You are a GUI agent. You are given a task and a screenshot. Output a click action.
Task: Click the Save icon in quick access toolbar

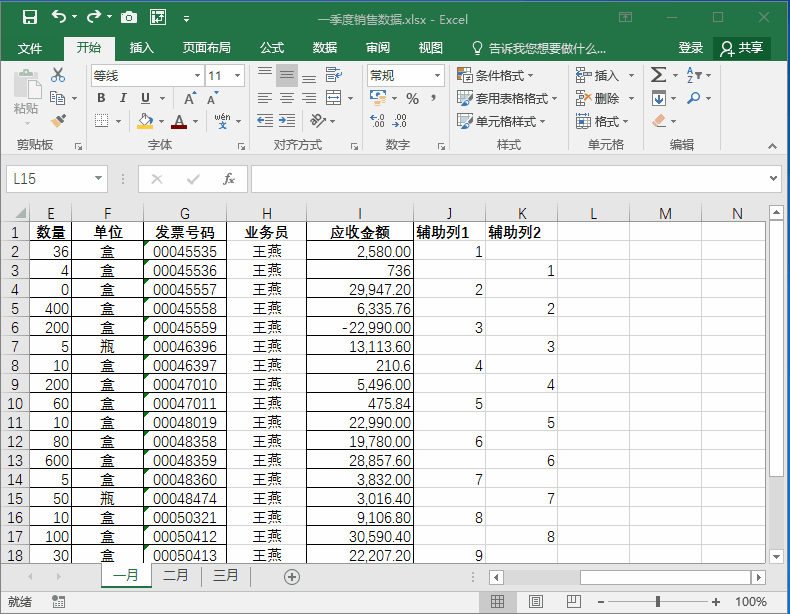point(30,18)
